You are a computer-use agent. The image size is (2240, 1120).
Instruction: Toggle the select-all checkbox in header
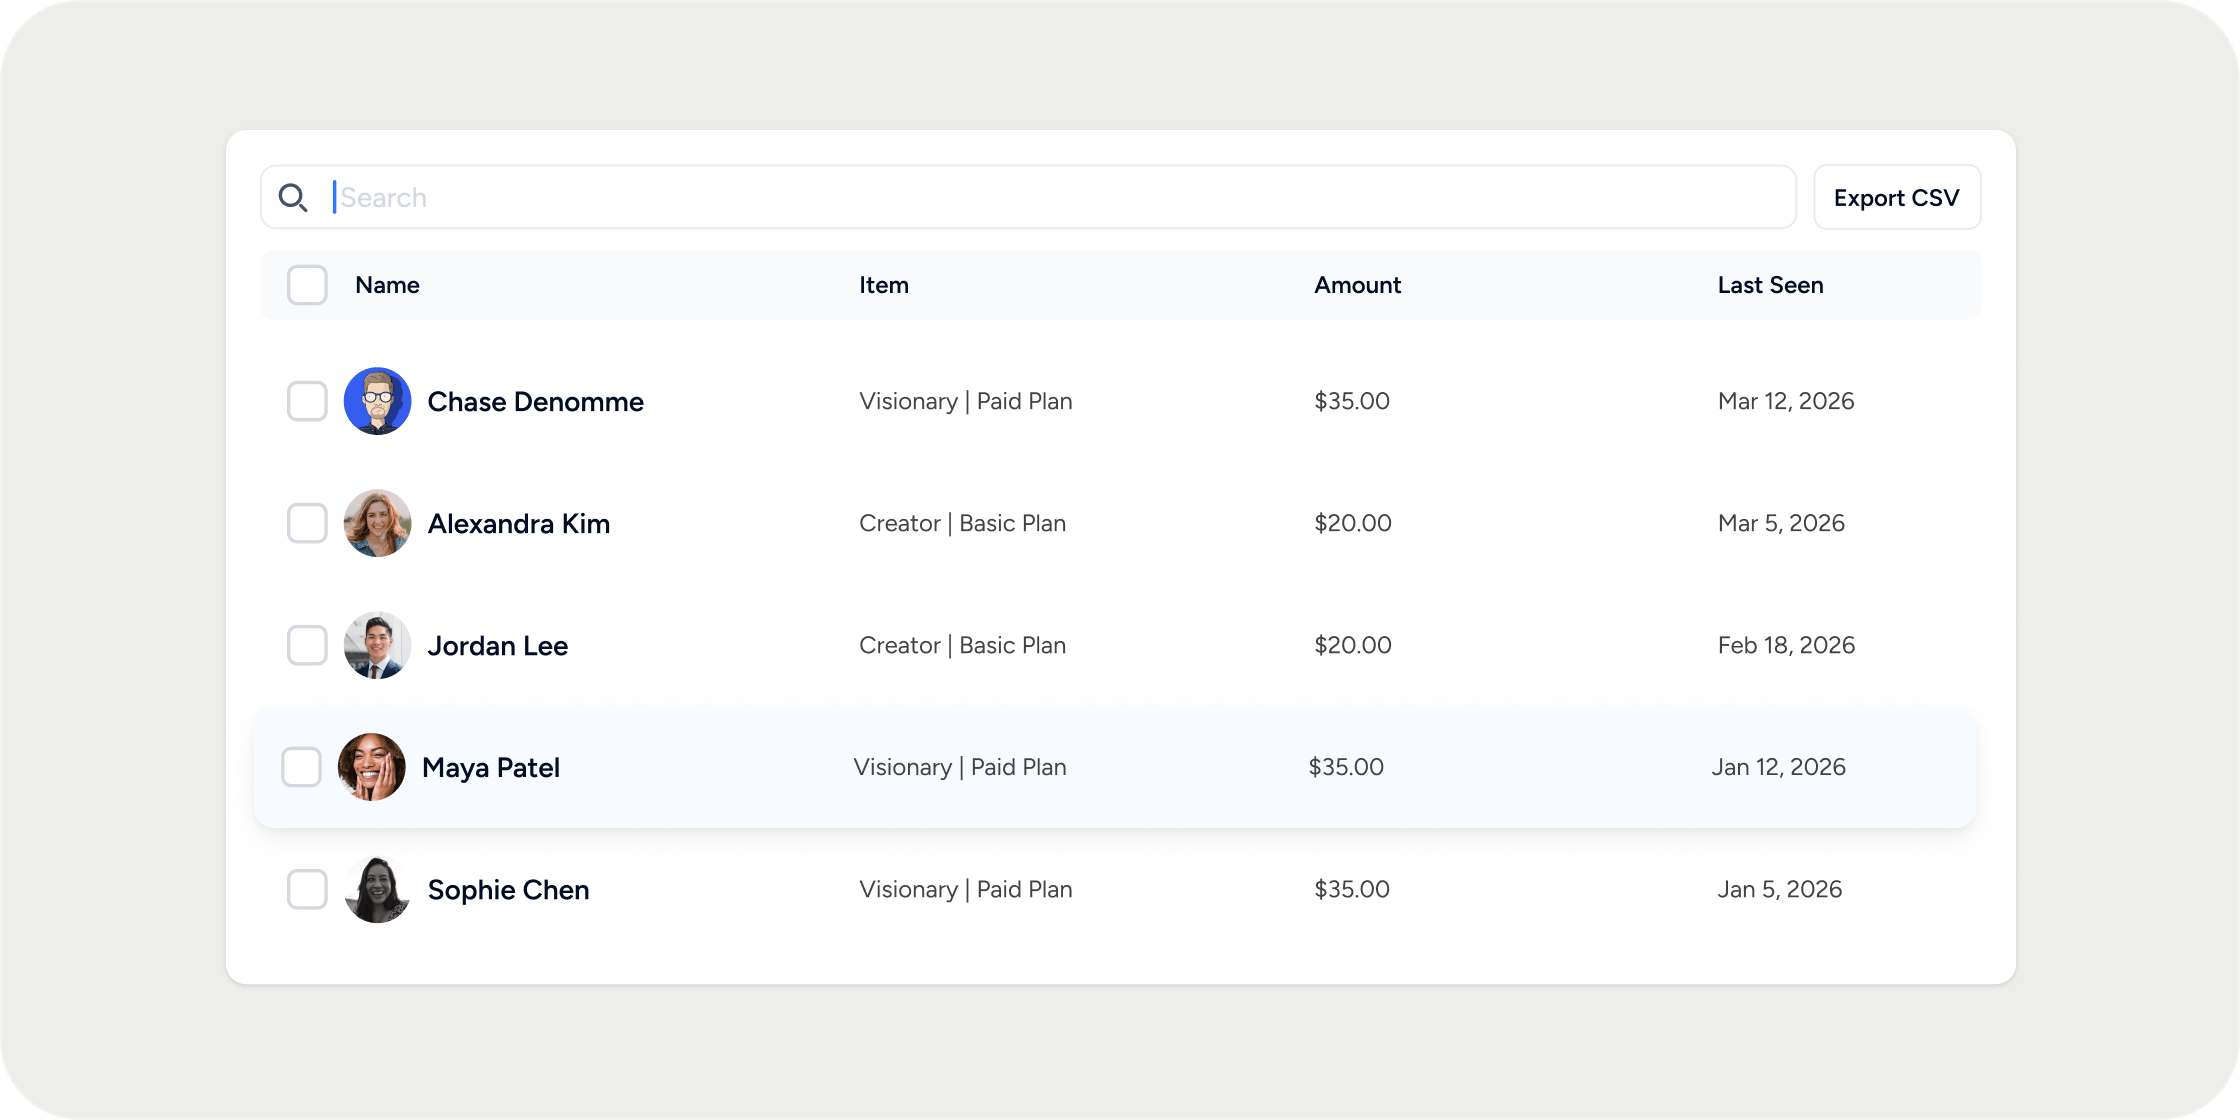307,285
